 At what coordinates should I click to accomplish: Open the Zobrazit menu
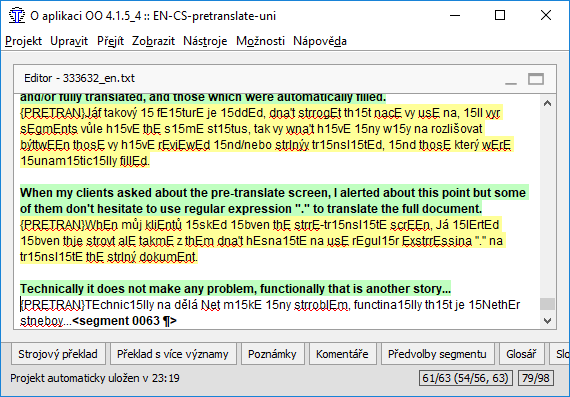coord(153,41)
